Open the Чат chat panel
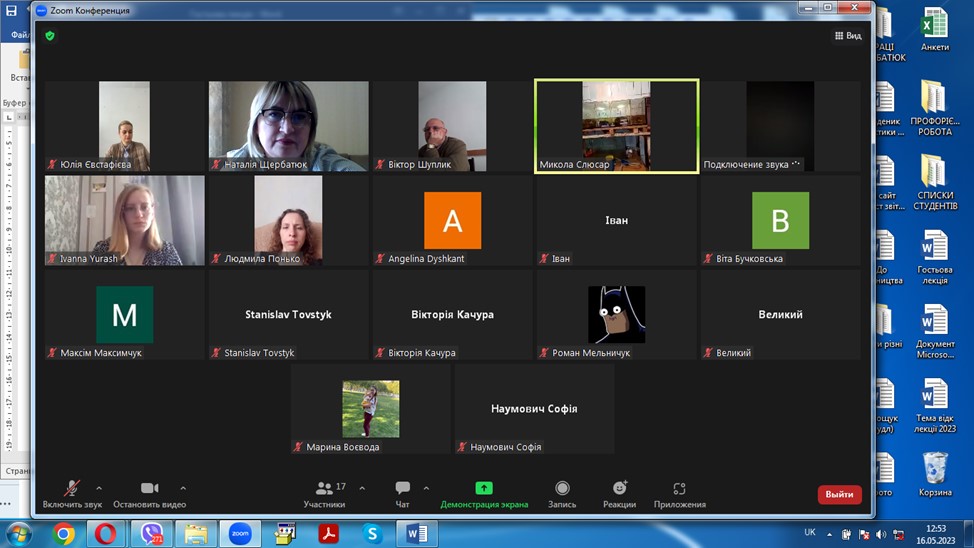 click(402, 493)
